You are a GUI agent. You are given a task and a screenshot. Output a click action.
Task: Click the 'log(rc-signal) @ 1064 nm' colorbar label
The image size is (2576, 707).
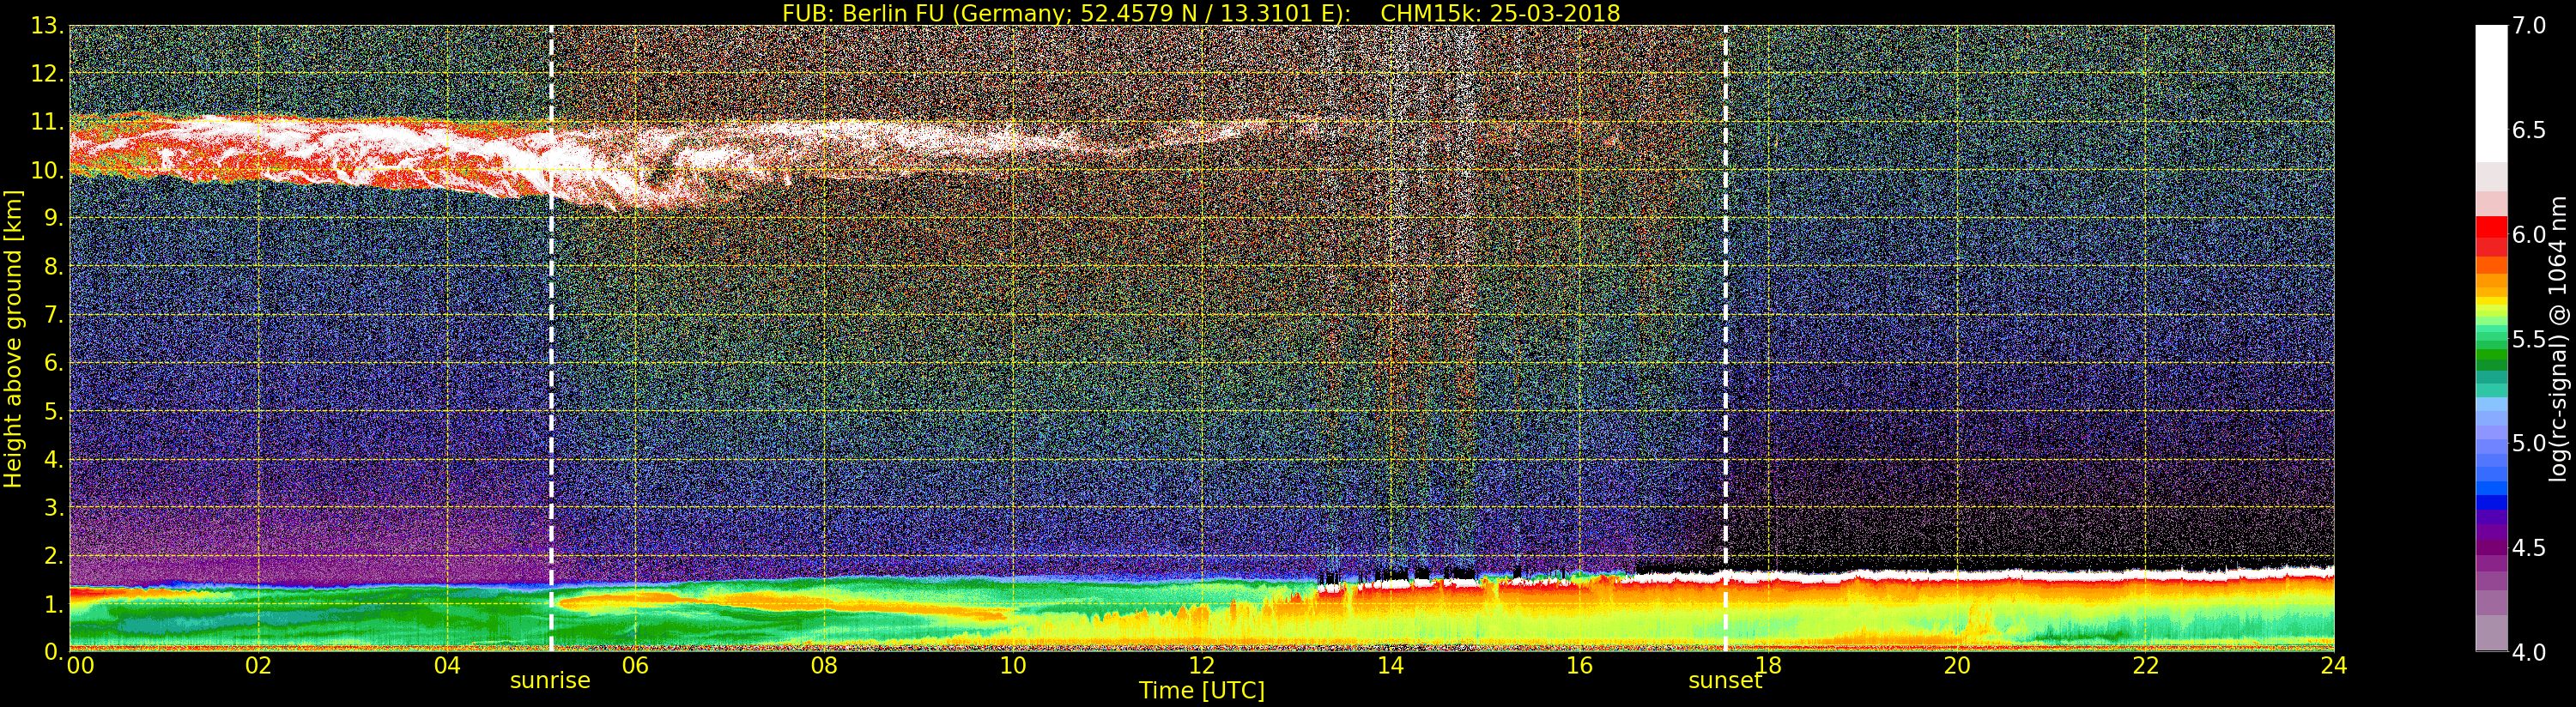tap(2559, 338)
